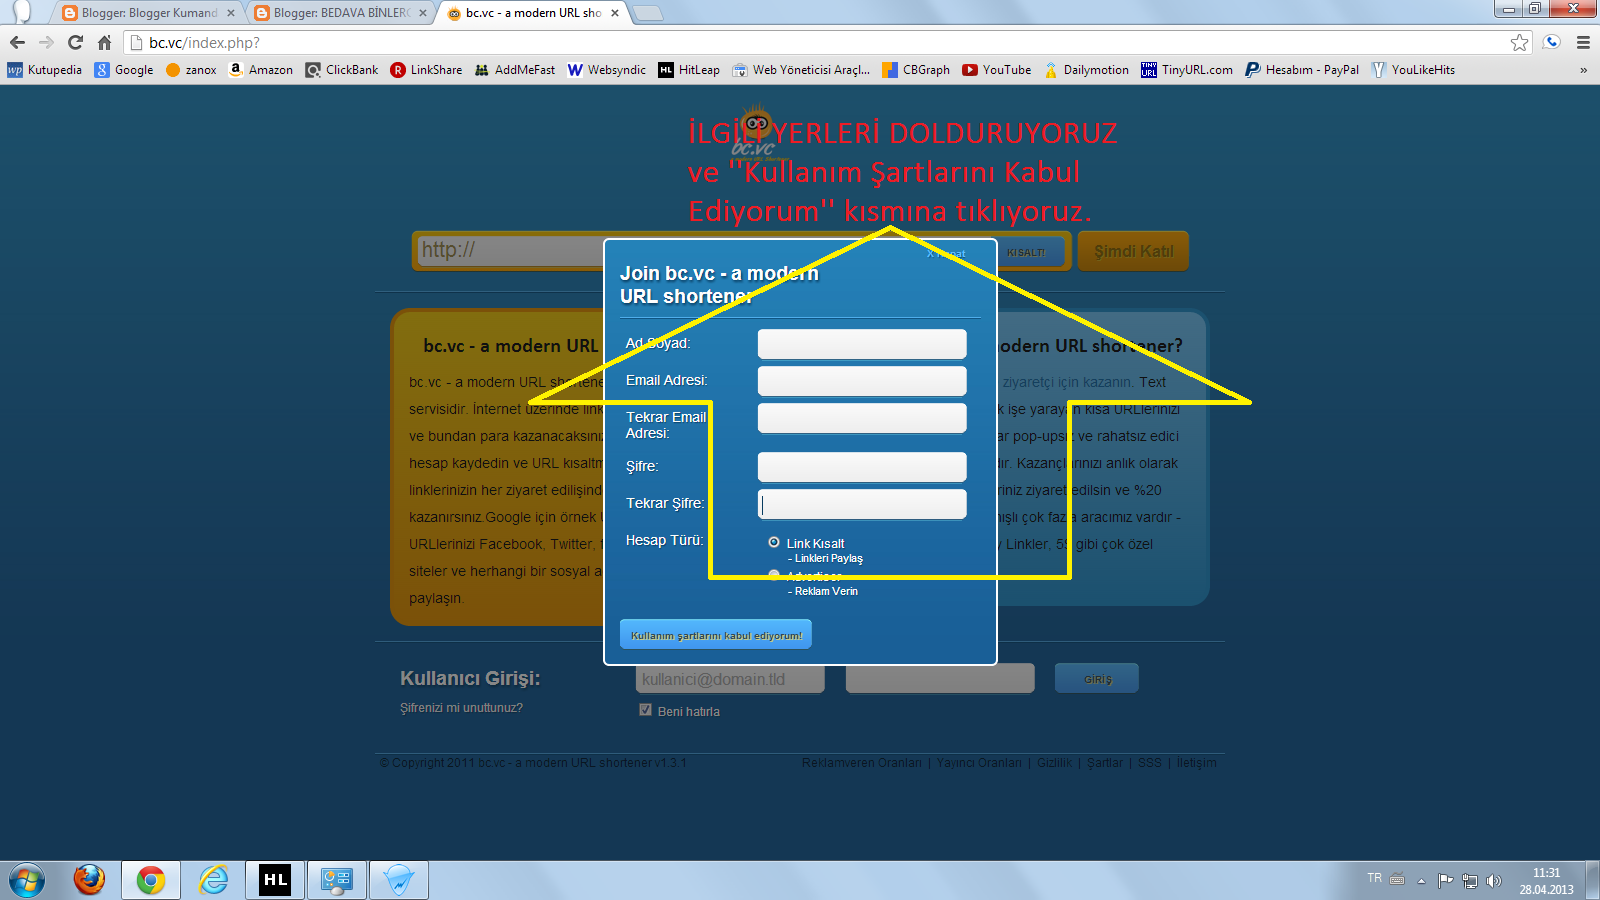Open the CBGraph bookmark
Viewport: 1600px width, 900px height.
pyautogui.click(x=916, y=70)
